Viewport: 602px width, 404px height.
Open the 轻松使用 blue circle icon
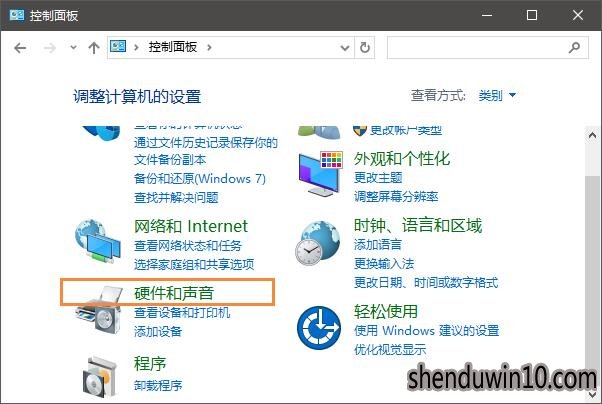319,328
